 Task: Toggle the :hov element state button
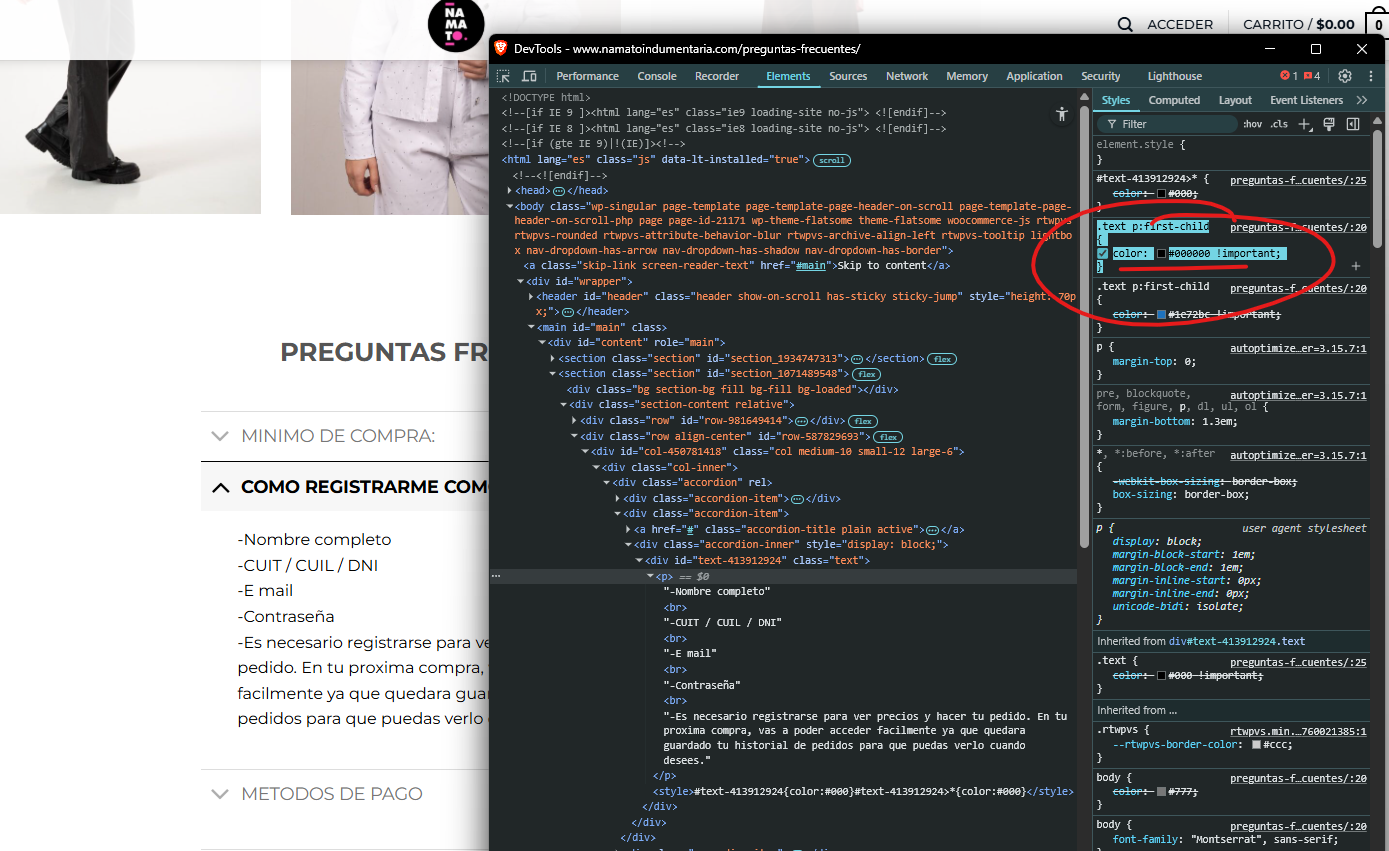pyautogui.click(x=1252, y=124)
